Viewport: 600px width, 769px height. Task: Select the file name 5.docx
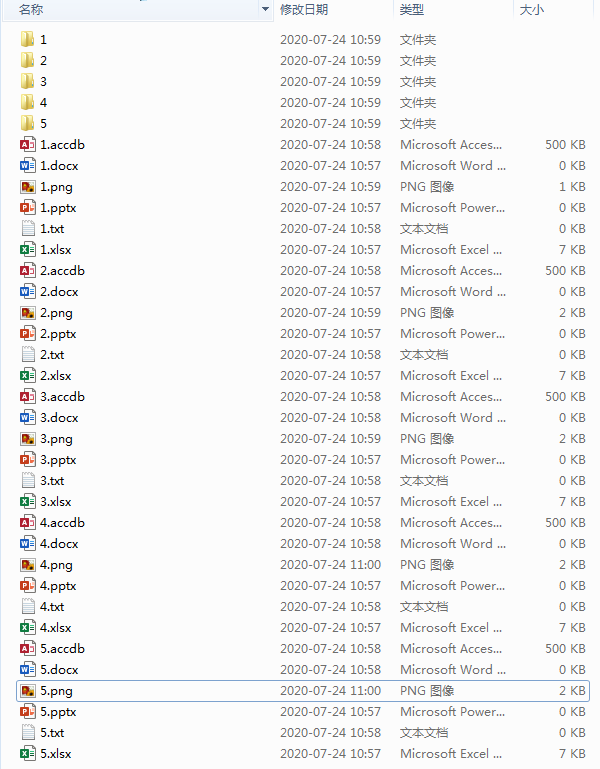tap(59, 669)
